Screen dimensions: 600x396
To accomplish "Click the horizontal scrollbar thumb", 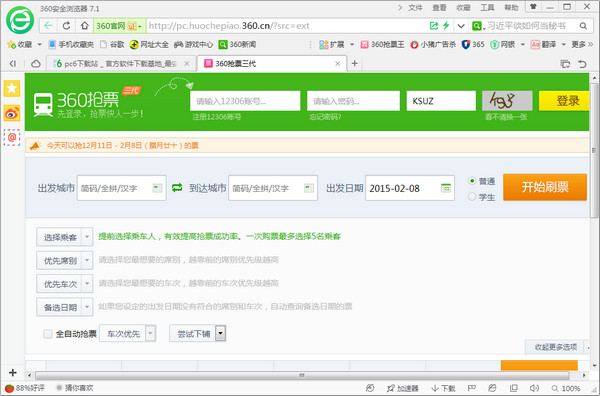I will pyautogui.click(x=302, y=375).
